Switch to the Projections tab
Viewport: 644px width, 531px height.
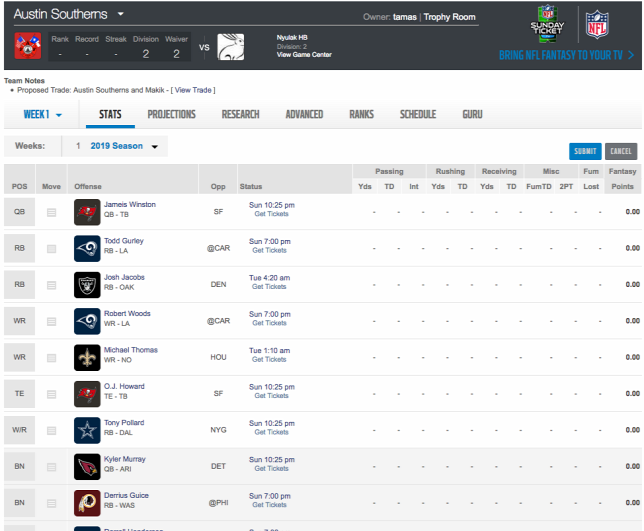171,114
